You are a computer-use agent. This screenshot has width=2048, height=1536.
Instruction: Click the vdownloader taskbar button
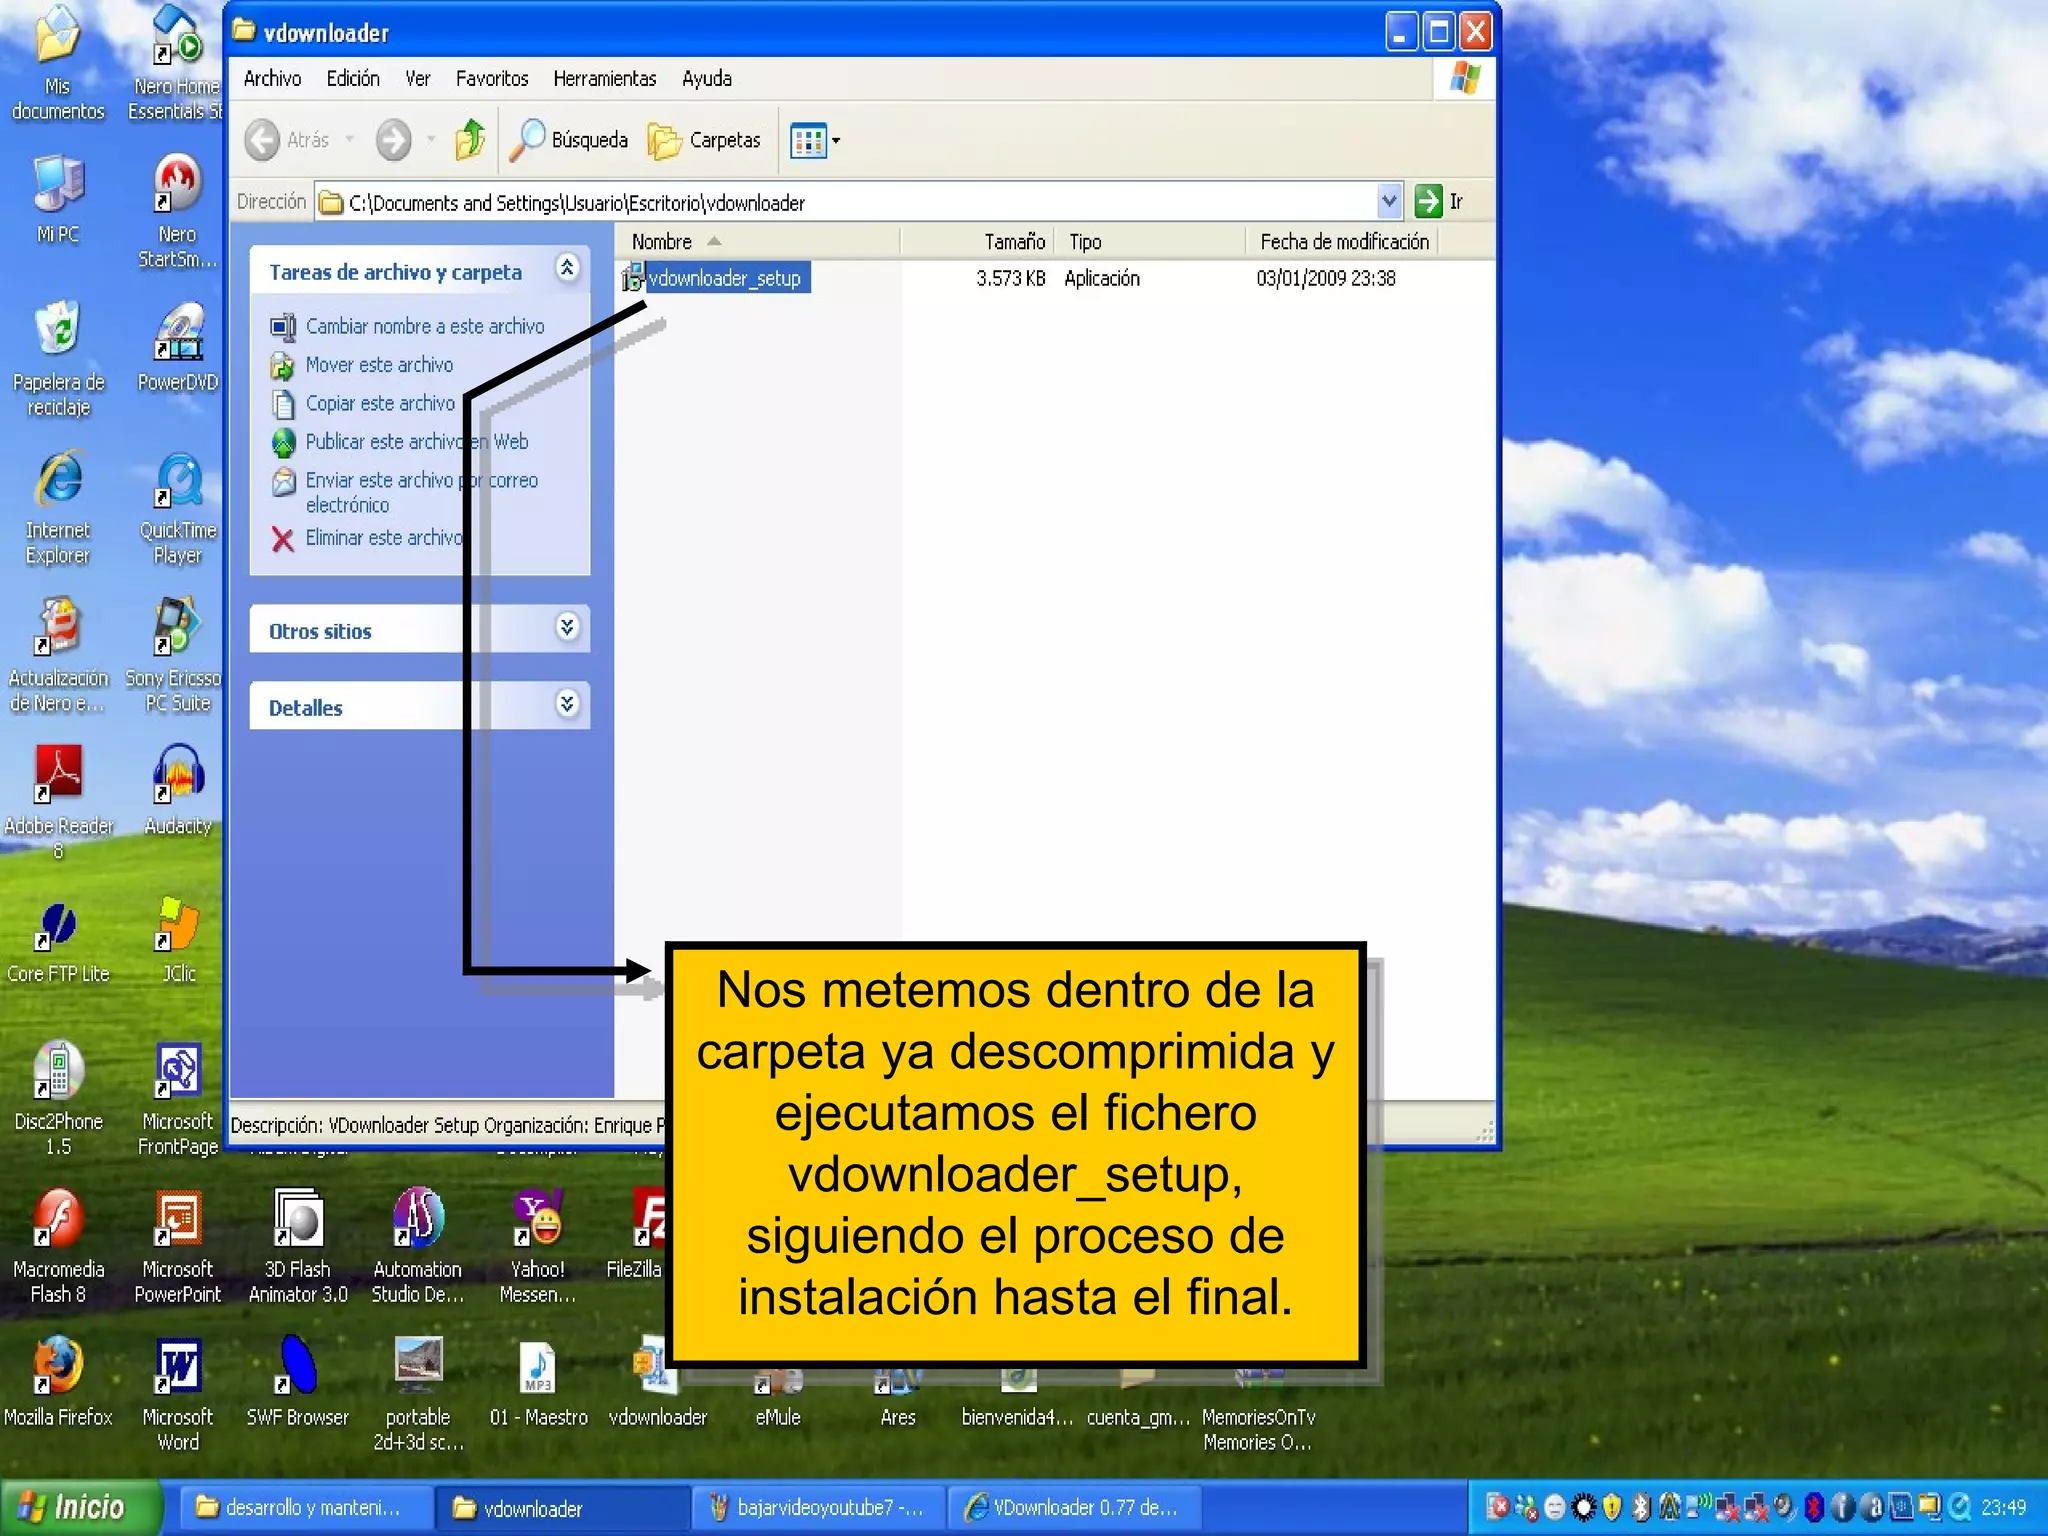[x=563, y=1508]
